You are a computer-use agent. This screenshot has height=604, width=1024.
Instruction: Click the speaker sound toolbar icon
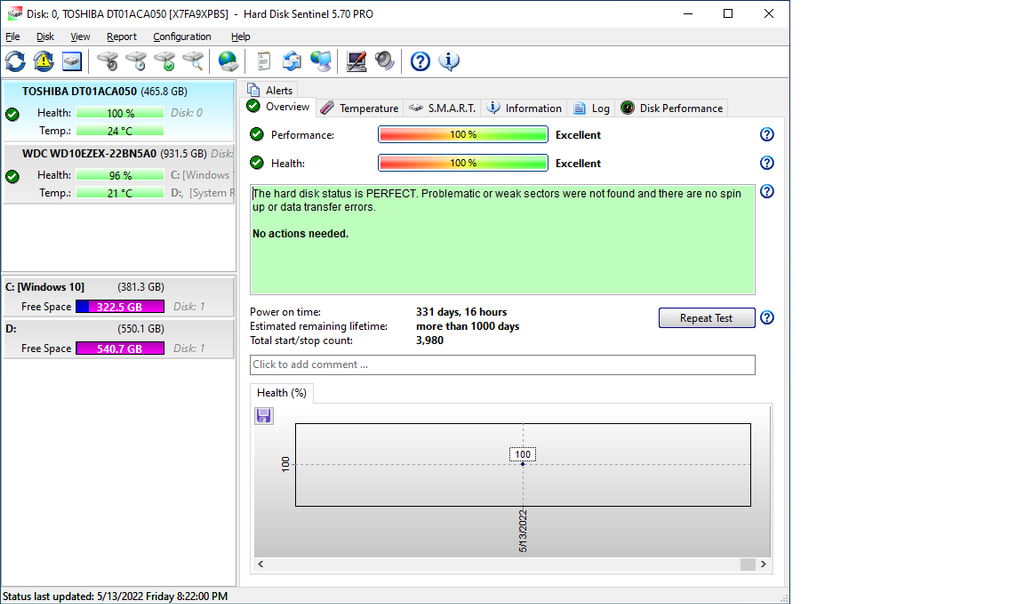pos(385,61)
